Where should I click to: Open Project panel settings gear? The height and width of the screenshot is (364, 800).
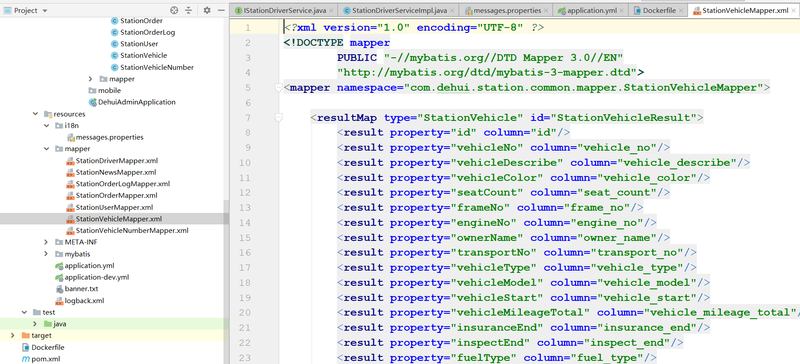207,10
